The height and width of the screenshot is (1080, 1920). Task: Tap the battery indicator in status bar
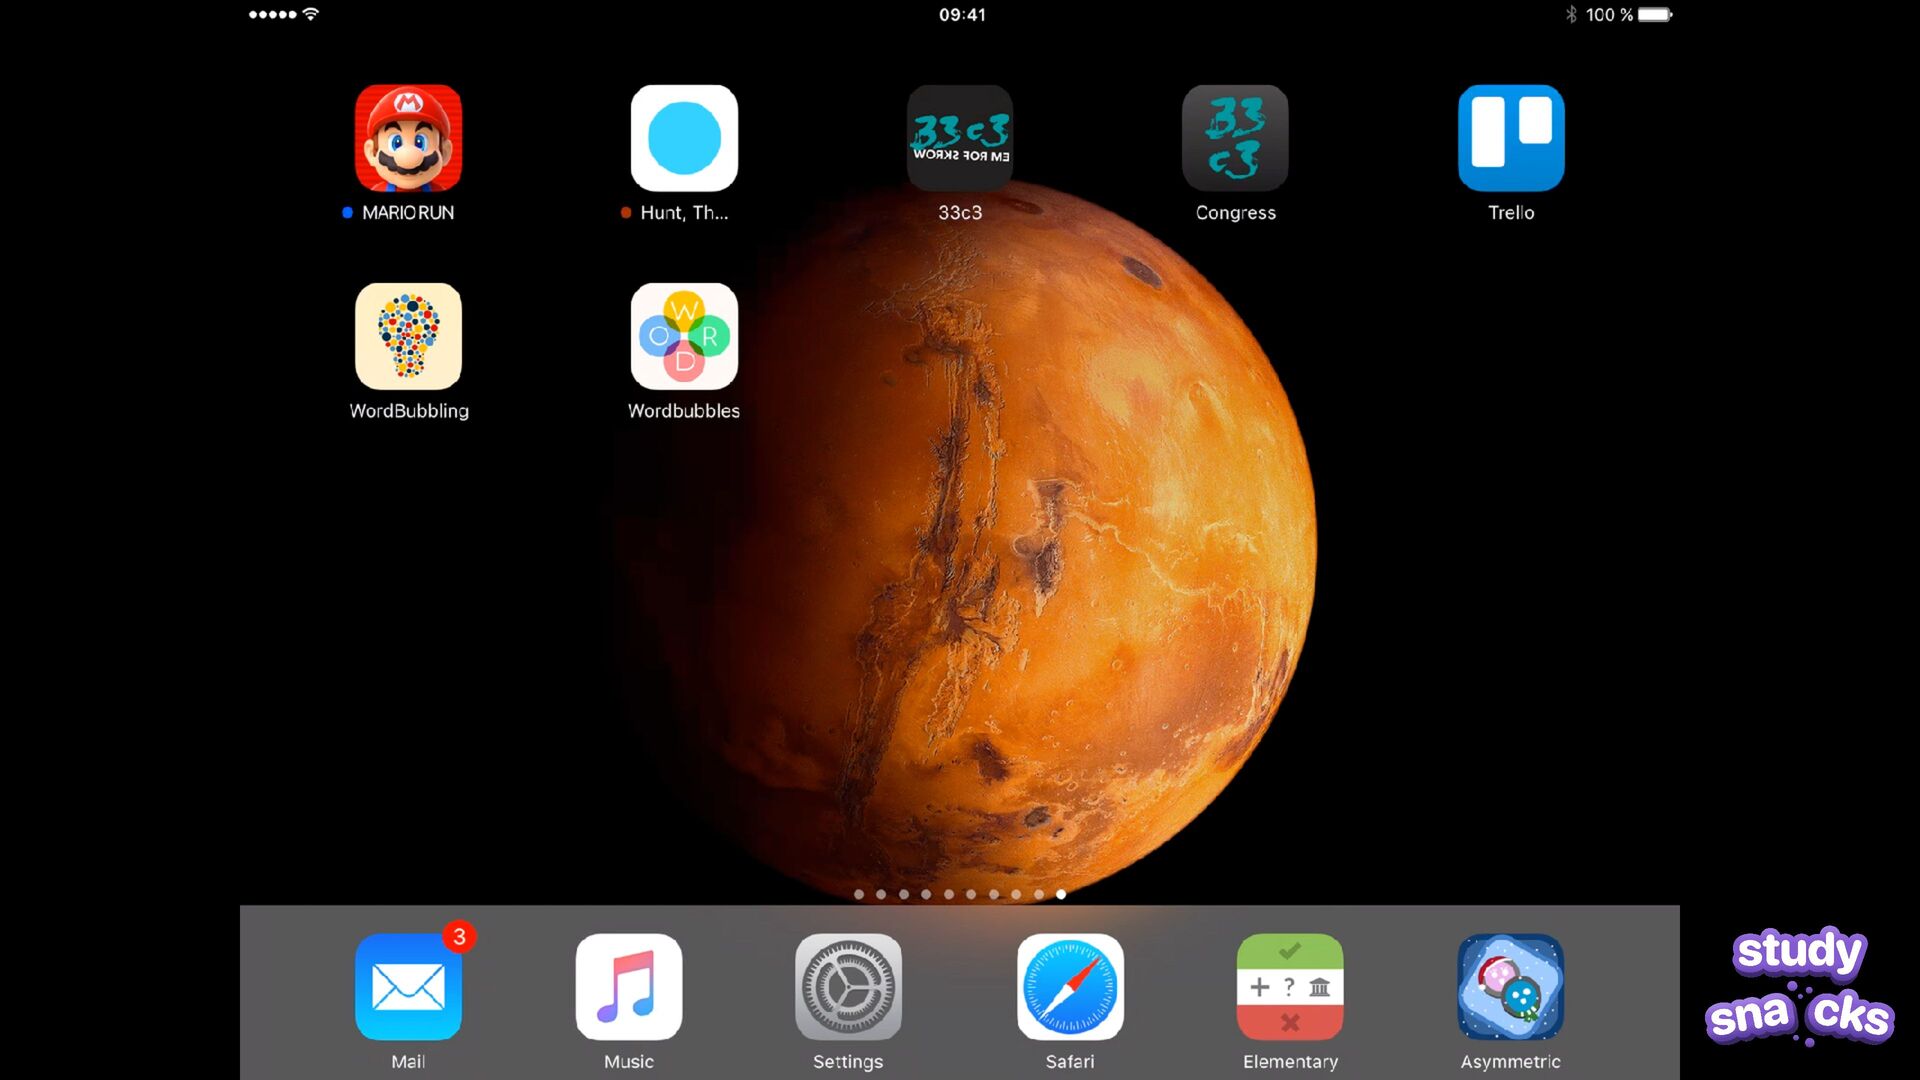(x=1654, y=15)
